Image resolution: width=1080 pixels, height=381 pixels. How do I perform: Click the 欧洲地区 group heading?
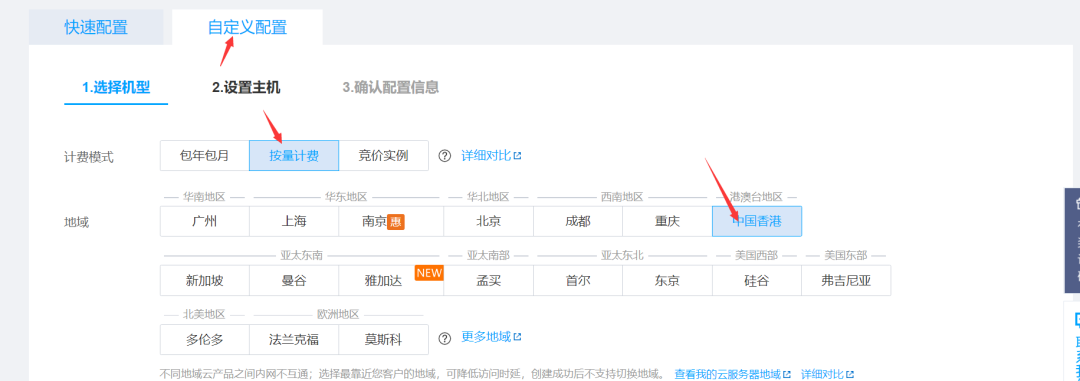pos(338,315)
